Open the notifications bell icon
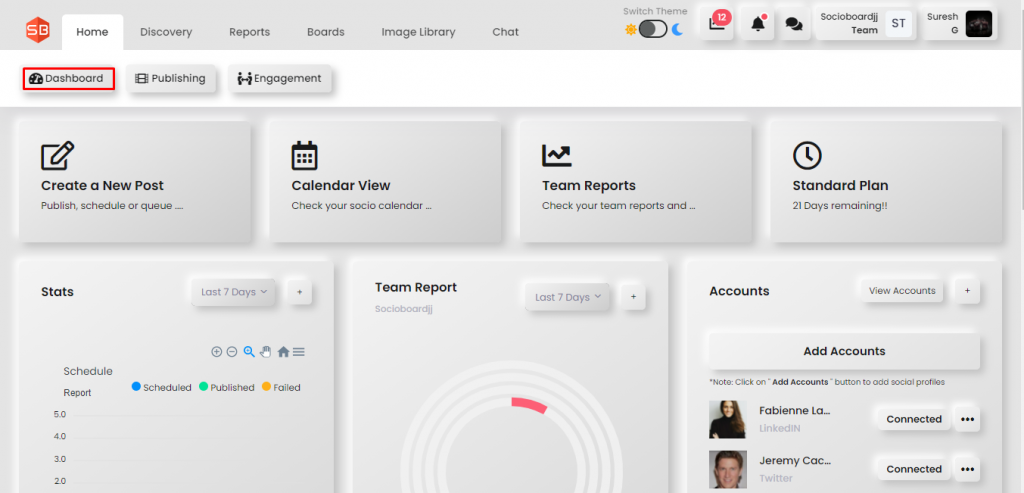Viewport: 1024px width, 493px height. (x=758, y=24)
